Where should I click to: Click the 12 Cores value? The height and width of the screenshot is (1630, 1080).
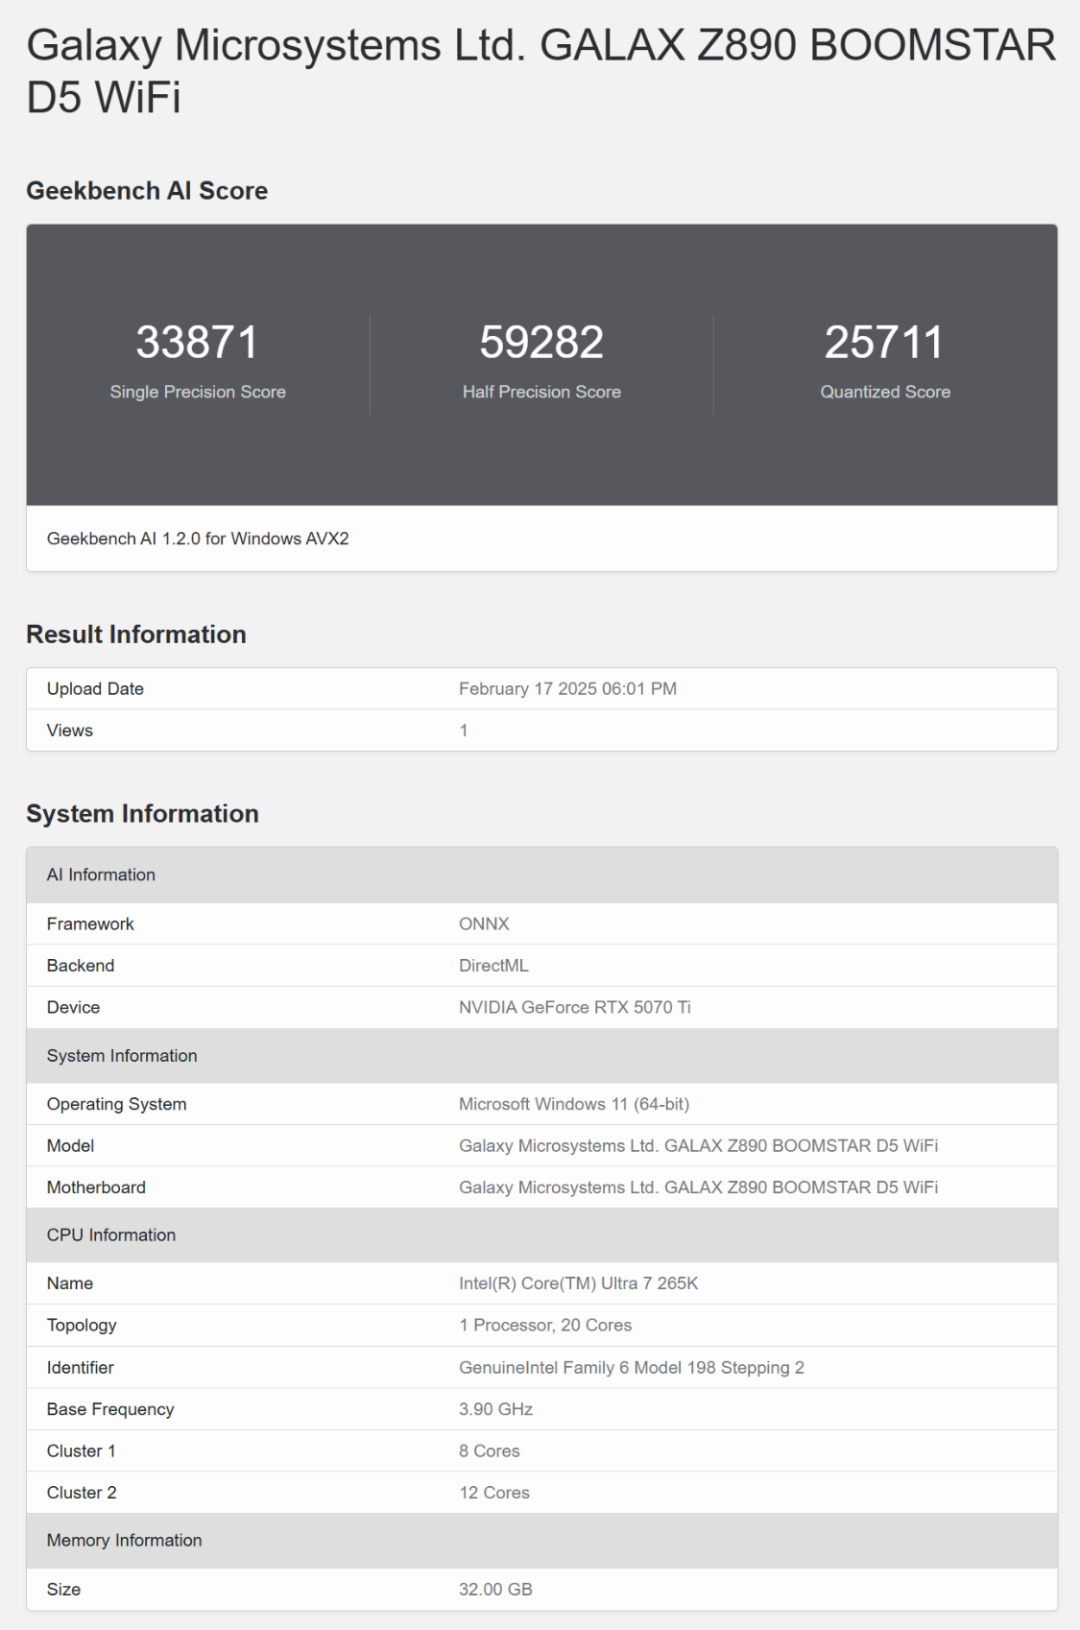(494, 1493)
